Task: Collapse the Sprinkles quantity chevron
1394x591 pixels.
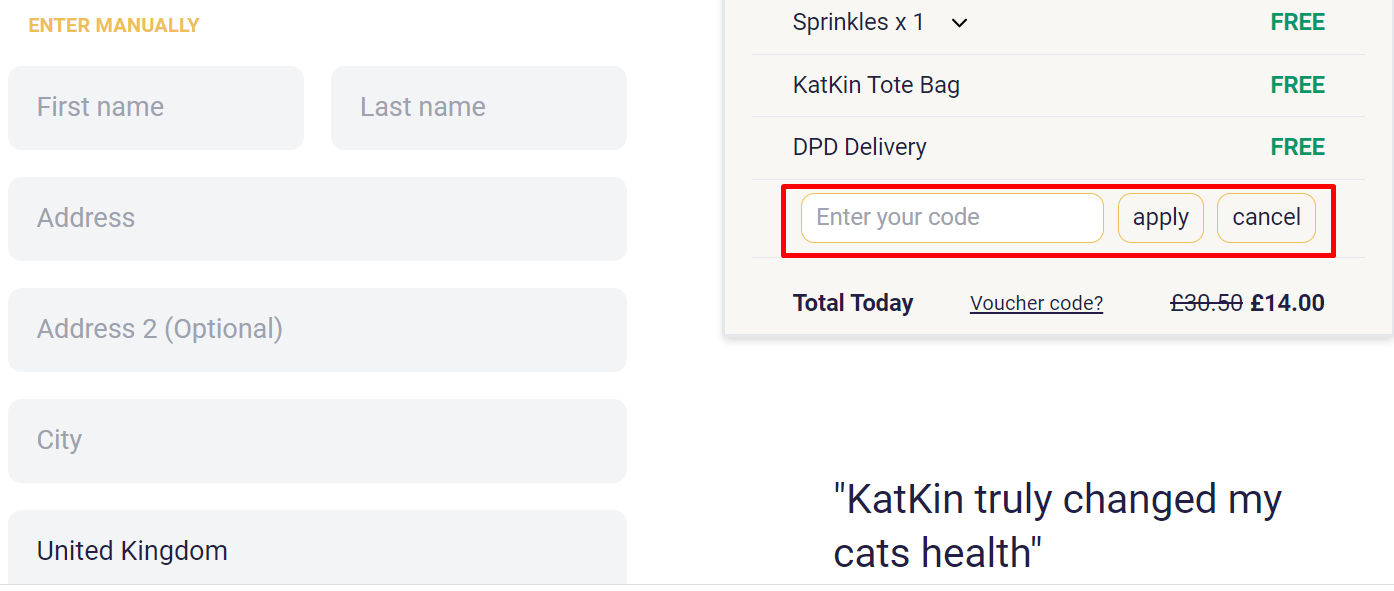Action: (x=958, y=22)
